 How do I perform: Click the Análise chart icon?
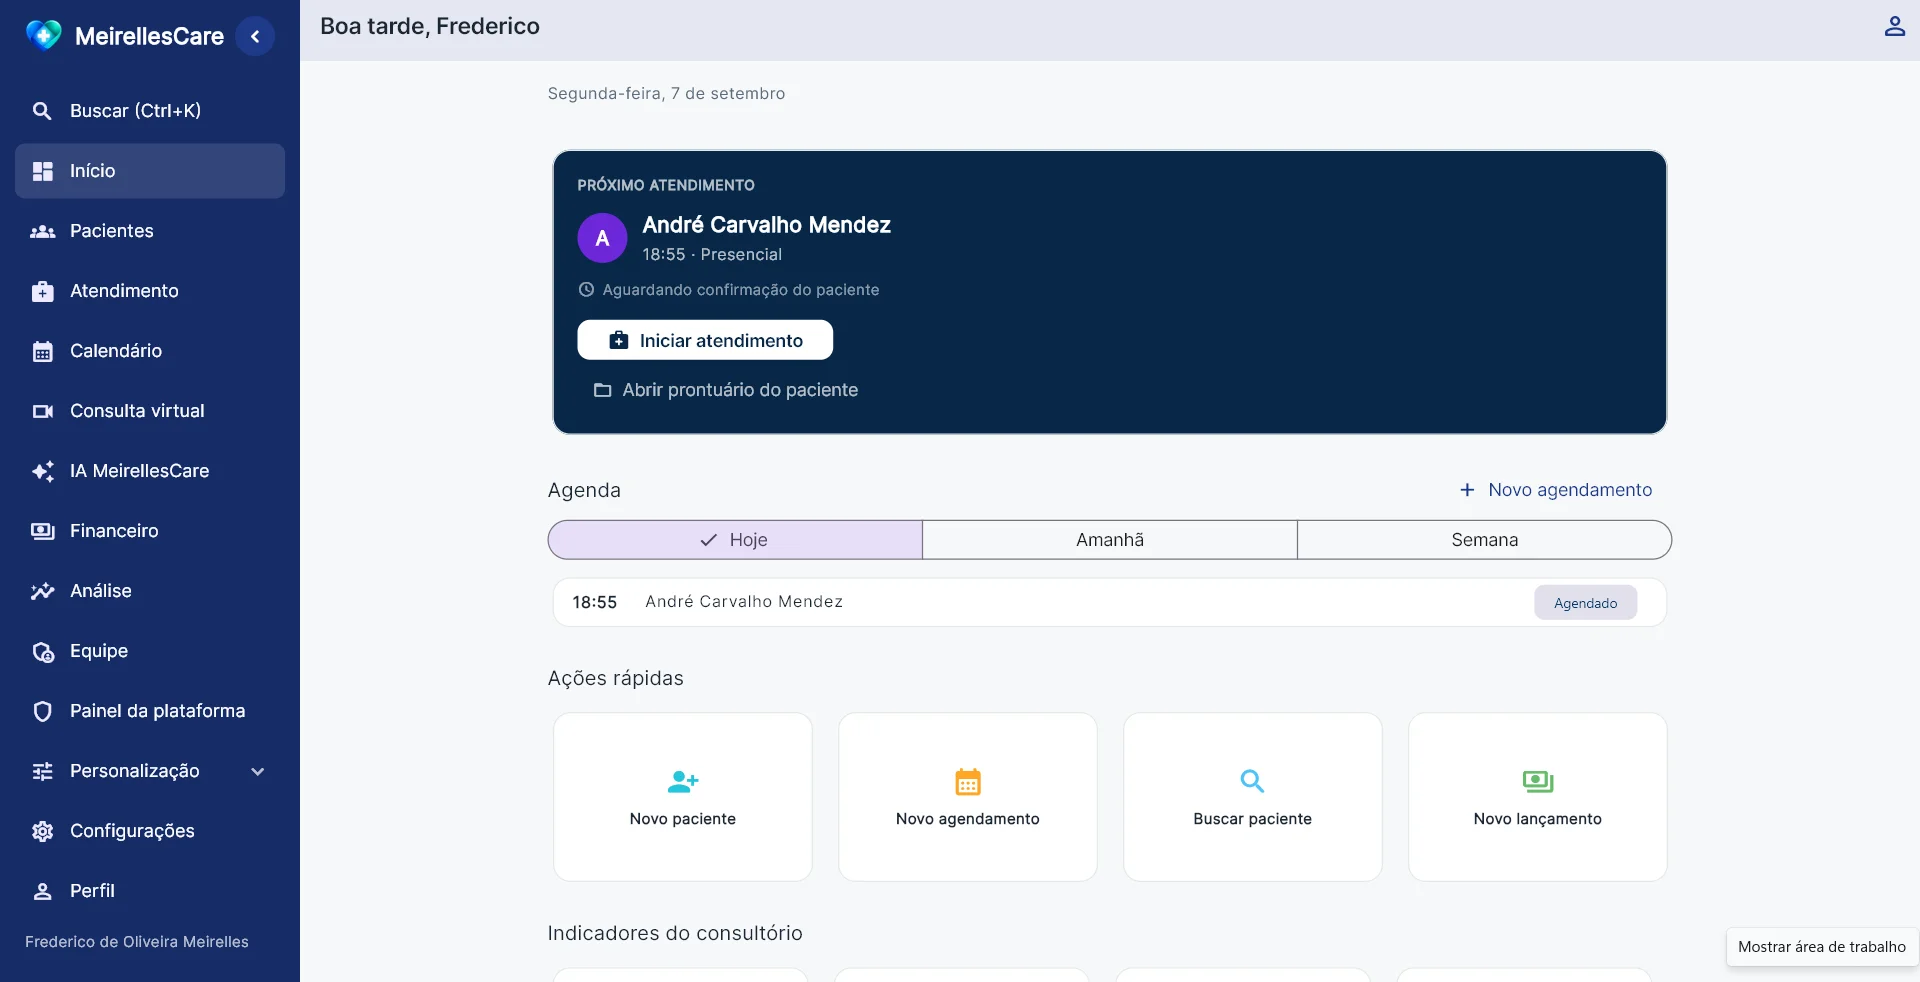tap(42, 591)
